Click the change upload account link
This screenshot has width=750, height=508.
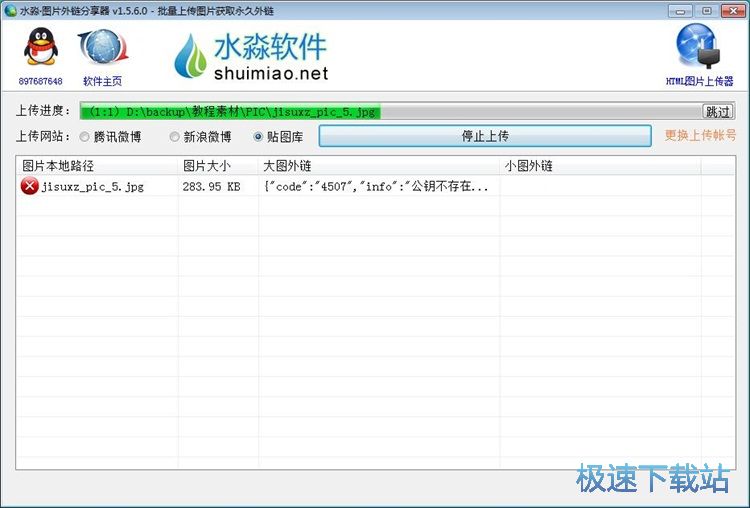tap(700, 135)
